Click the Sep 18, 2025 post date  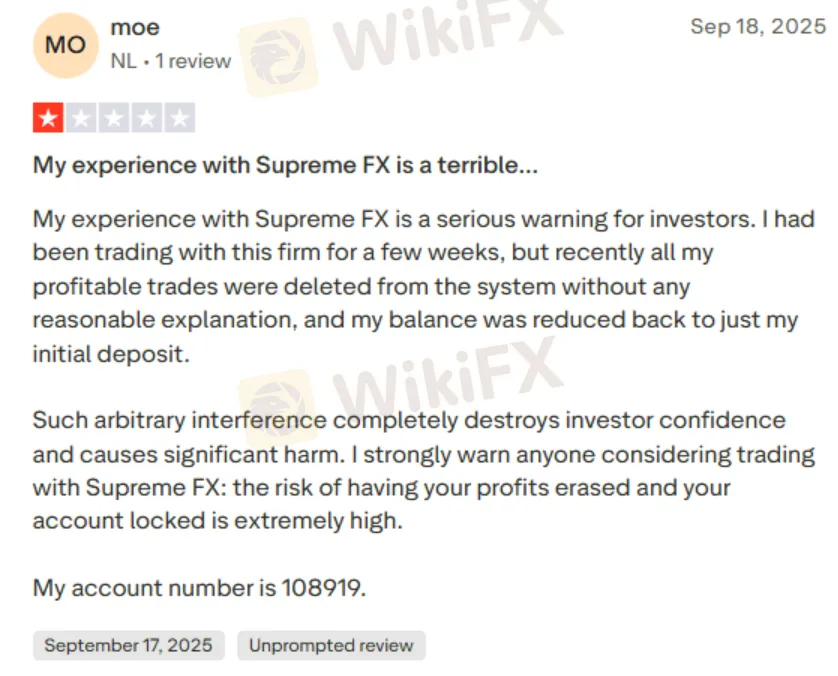click(757, 27)
